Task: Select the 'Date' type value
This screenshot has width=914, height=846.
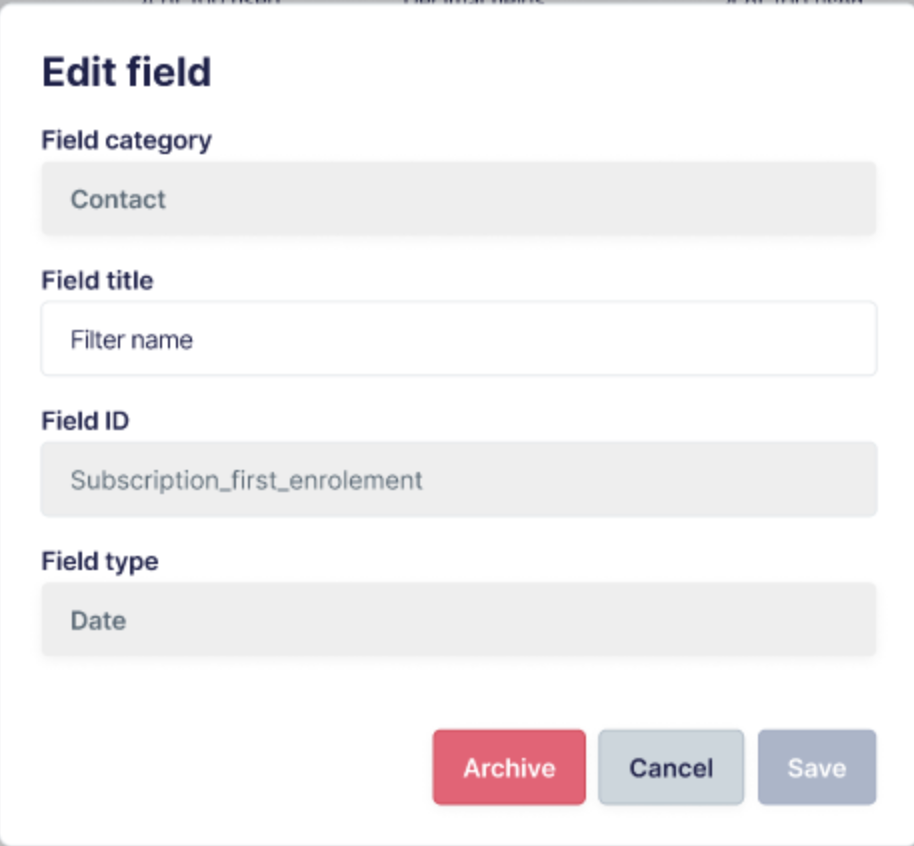Action: pos(98,620)
